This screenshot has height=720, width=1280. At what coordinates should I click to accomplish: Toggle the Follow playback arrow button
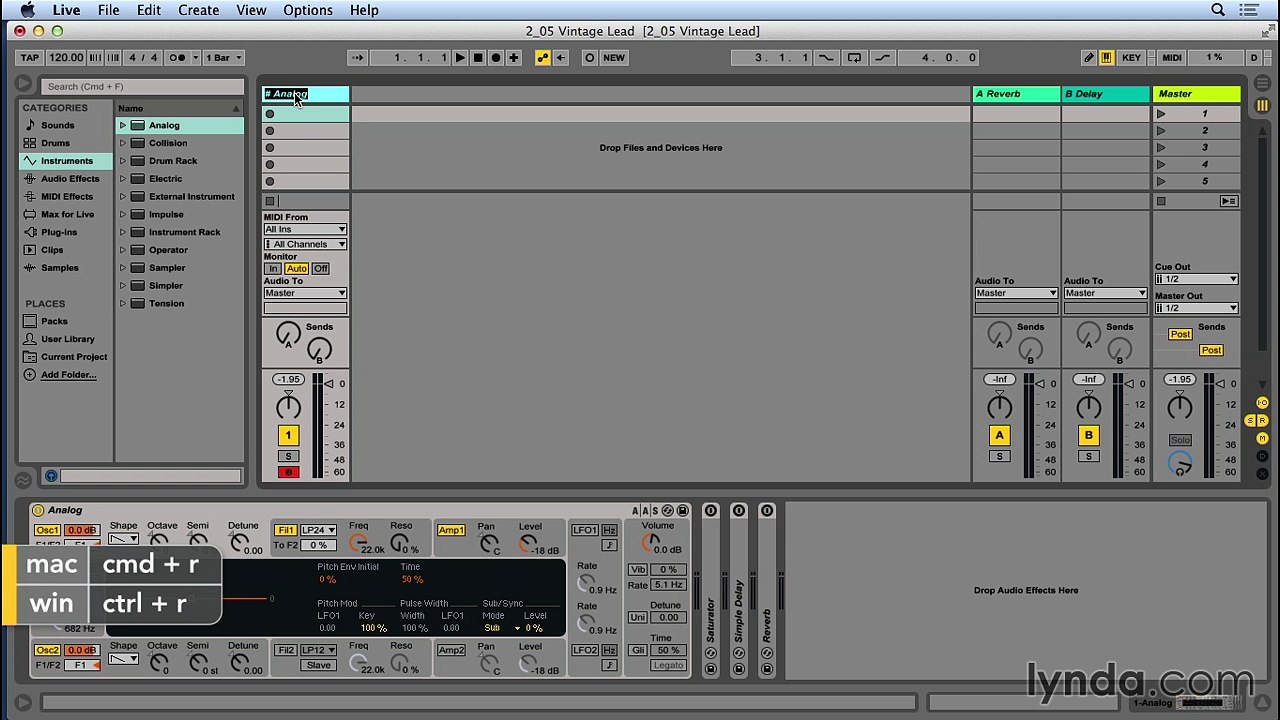(x=358, y=58)
